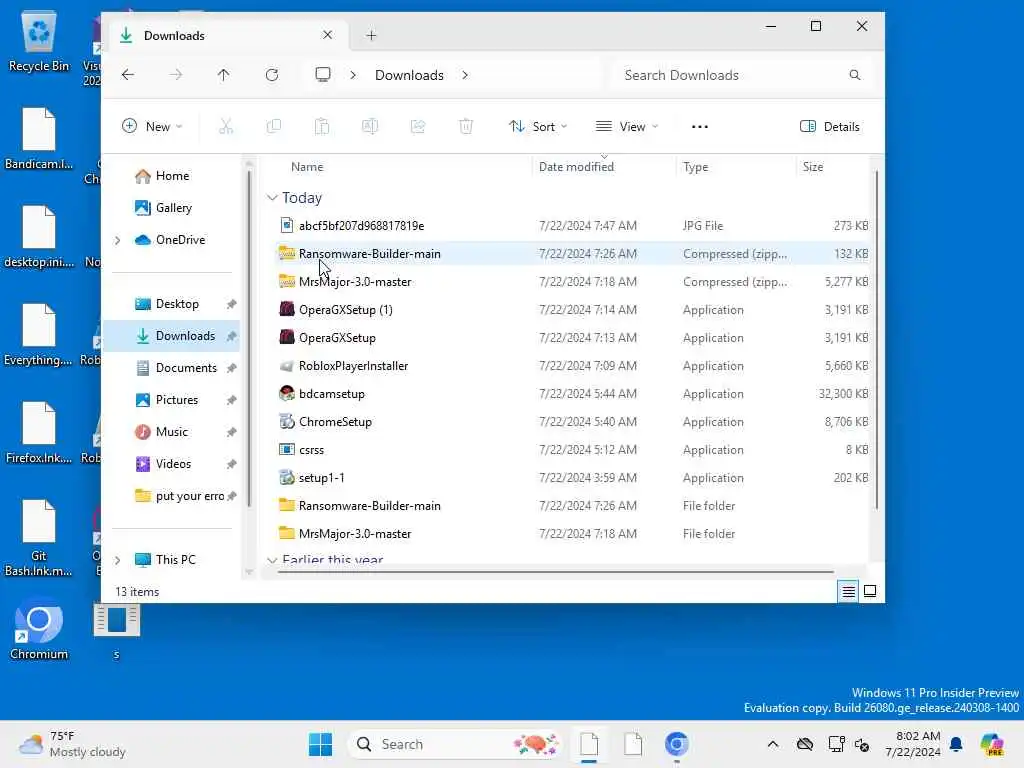Click the Cut scissors icon
1024x768 pixels.
(226, 127)
